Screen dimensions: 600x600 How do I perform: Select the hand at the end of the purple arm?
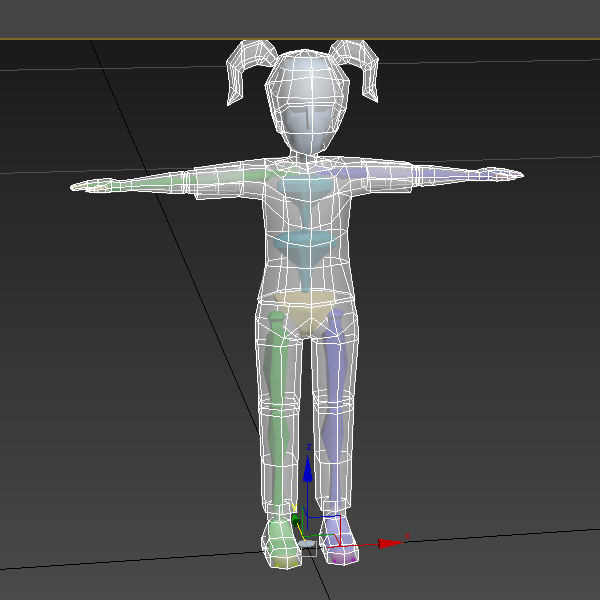503,173
